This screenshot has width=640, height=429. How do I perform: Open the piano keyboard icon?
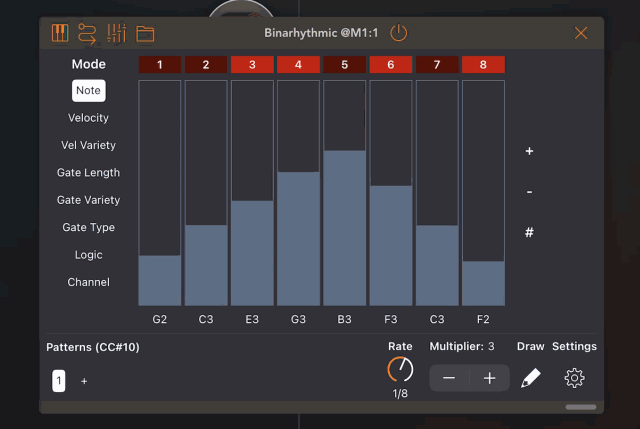[x=60, y=33]
